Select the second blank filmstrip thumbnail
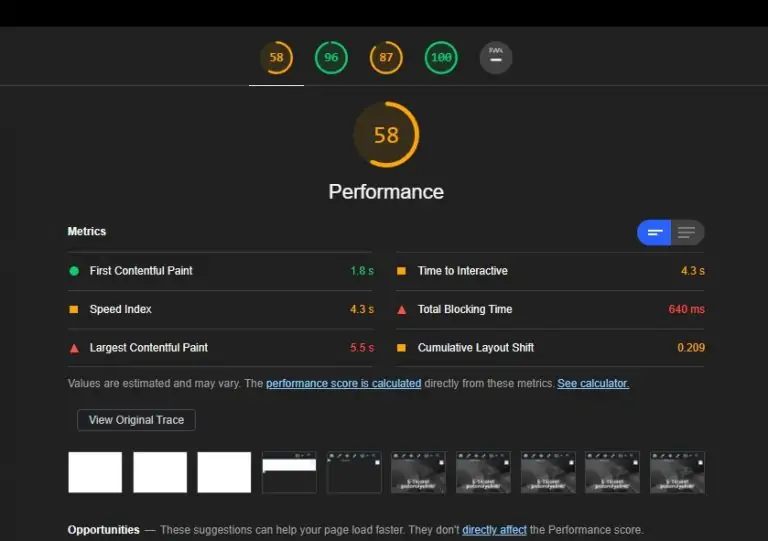768x541 pixels. click(160, 472)
